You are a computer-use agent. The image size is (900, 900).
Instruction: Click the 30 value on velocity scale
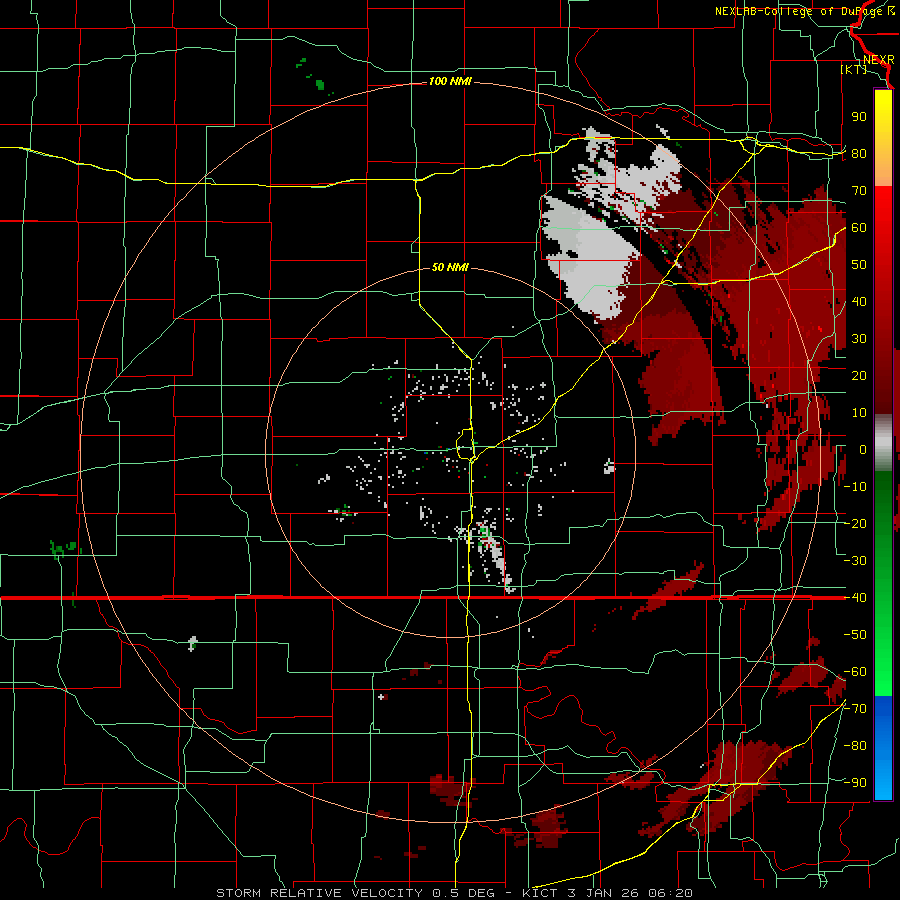[x=859, y=339]
